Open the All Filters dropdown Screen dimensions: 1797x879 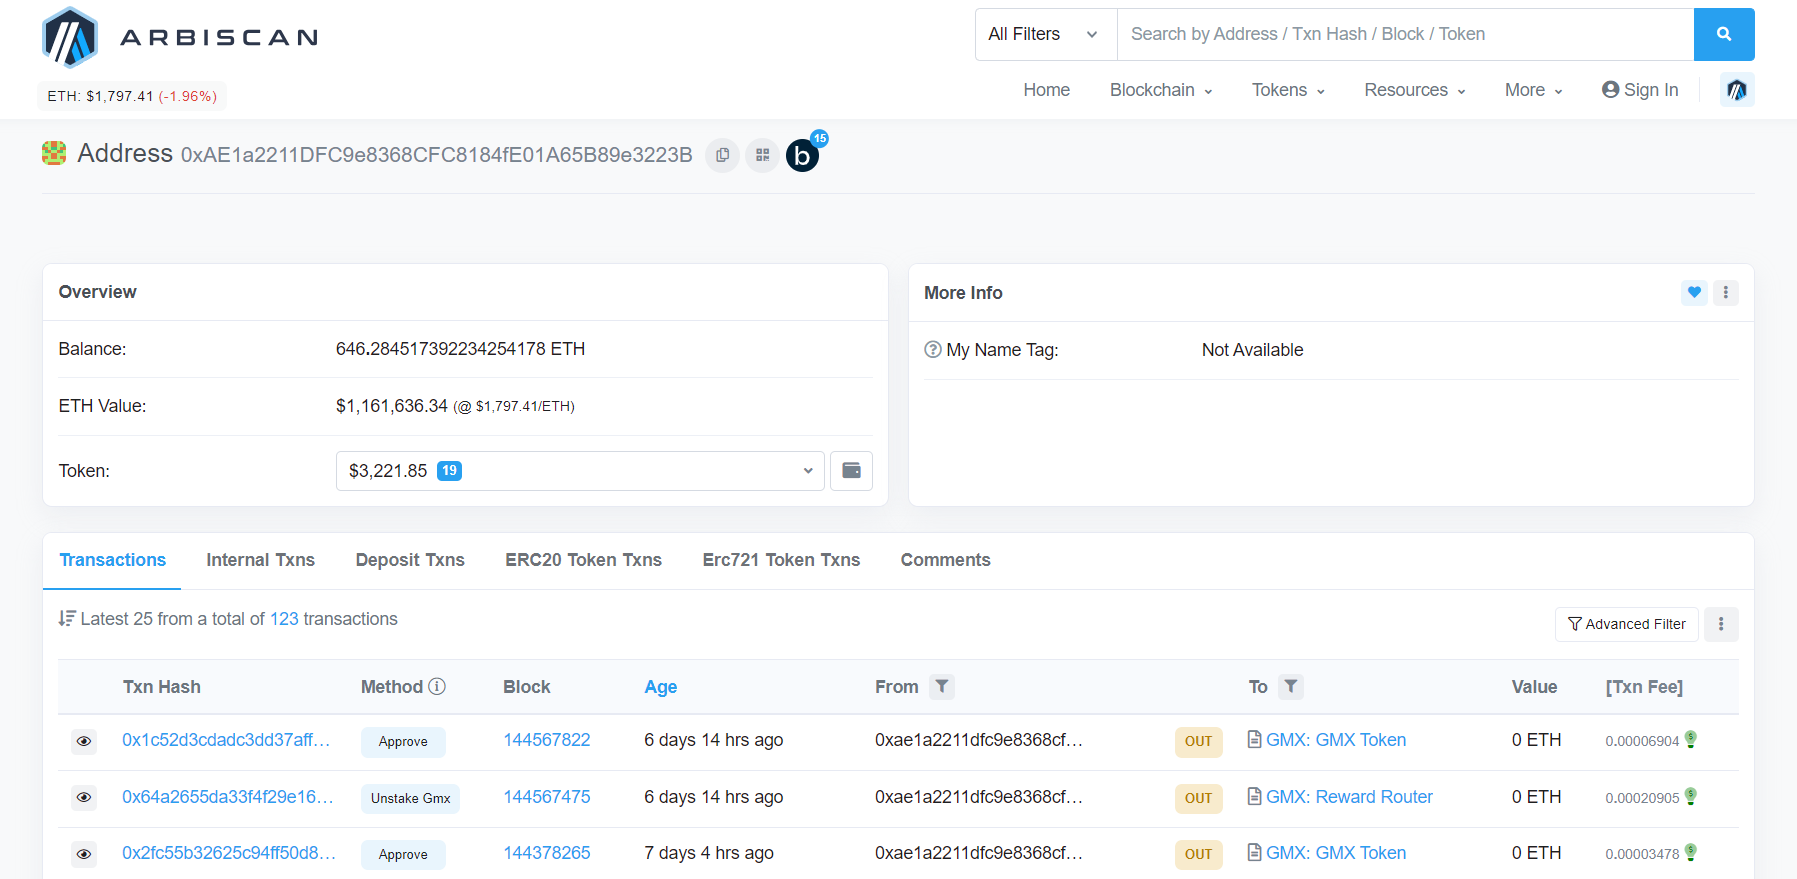pos(1046,34)
